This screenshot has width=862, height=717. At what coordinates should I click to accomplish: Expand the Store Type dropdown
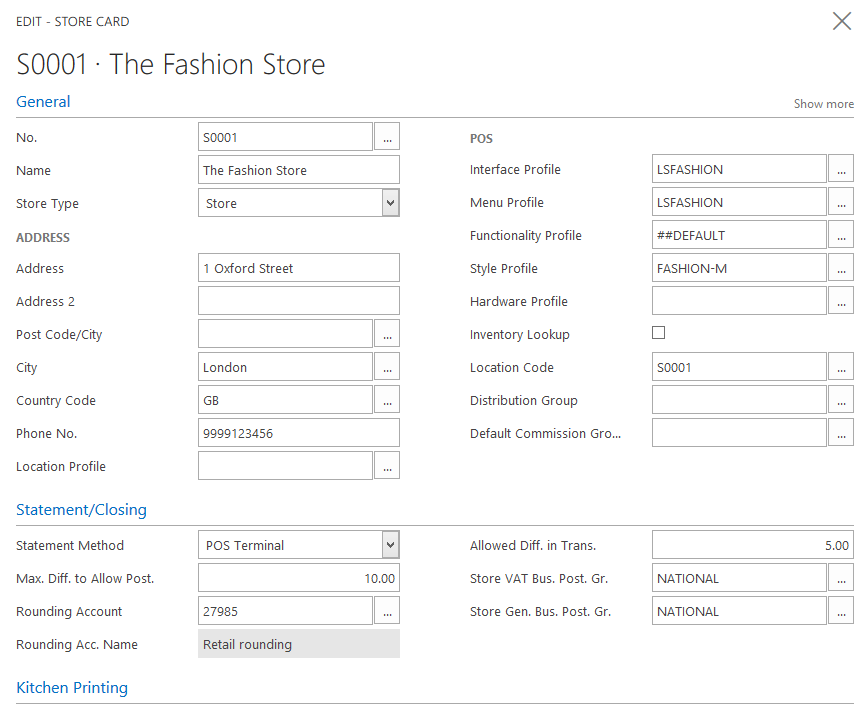tap(390, 203)
